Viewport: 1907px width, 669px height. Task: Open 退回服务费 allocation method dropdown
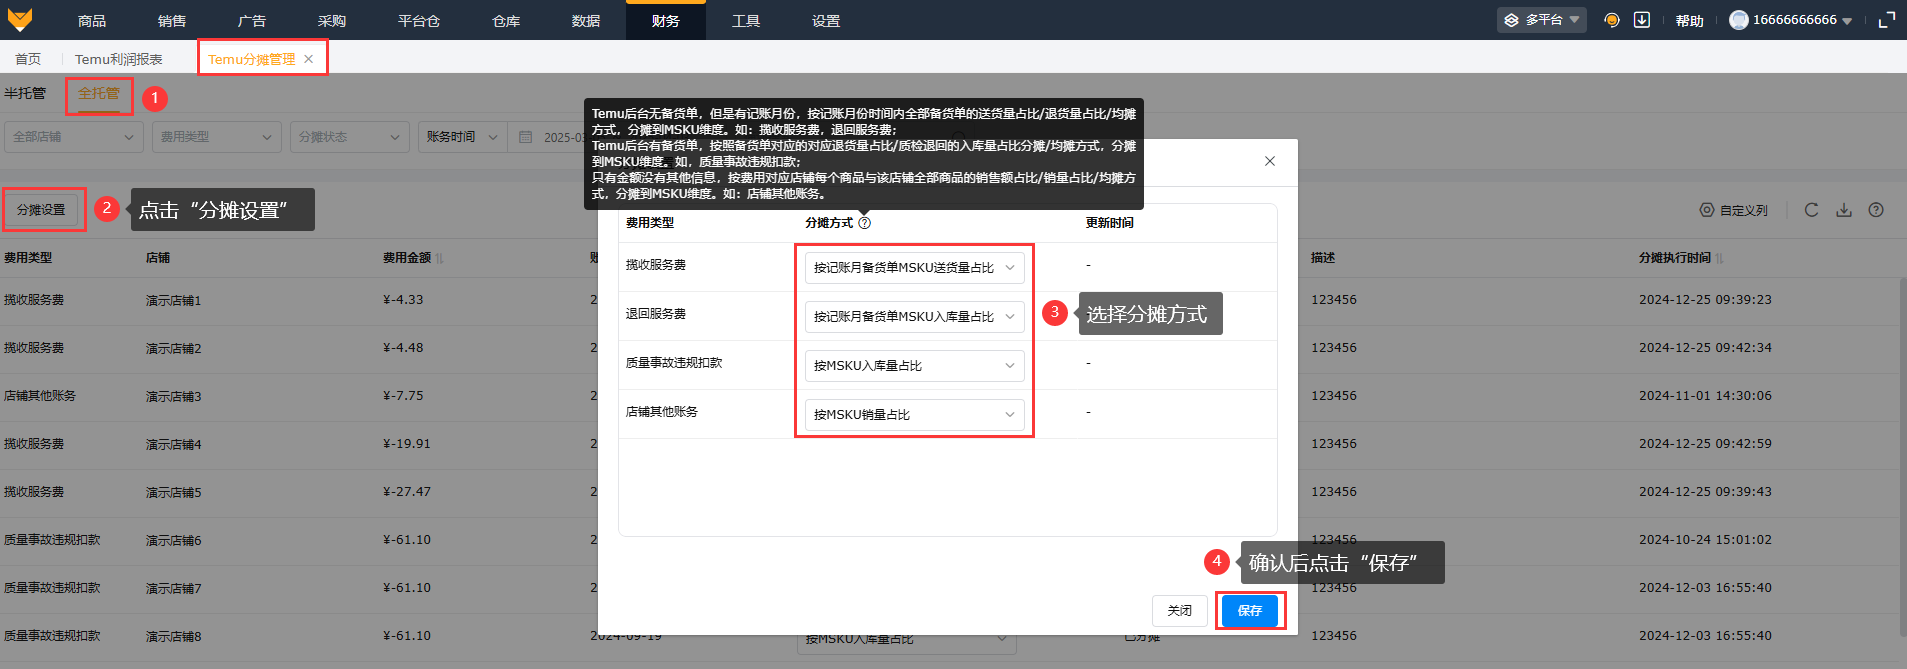click(x=914, y=317)
